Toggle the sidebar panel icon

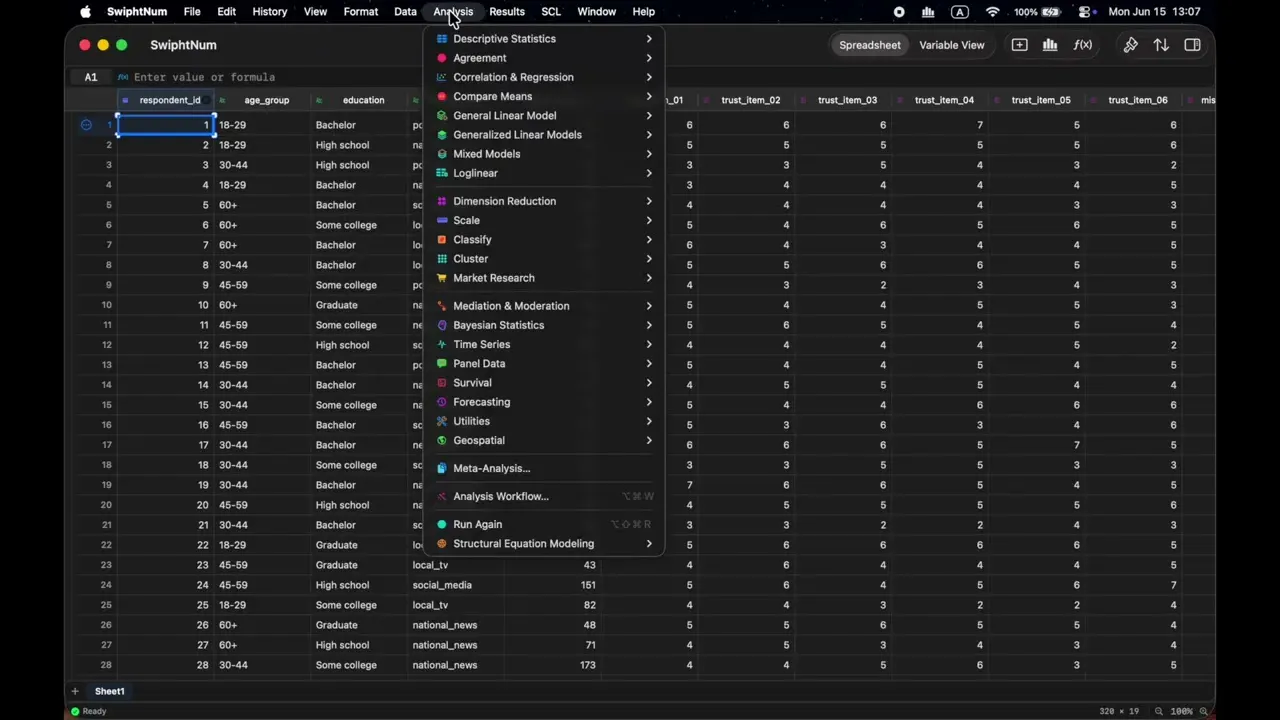[x=1192, y=45]
